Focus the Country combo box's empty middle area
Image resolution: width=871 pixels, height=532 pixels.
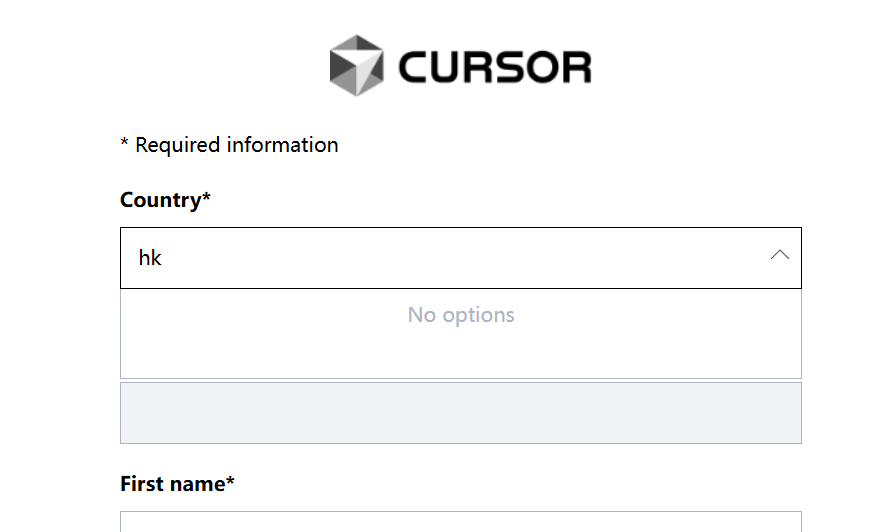click(x=460, y=258)
